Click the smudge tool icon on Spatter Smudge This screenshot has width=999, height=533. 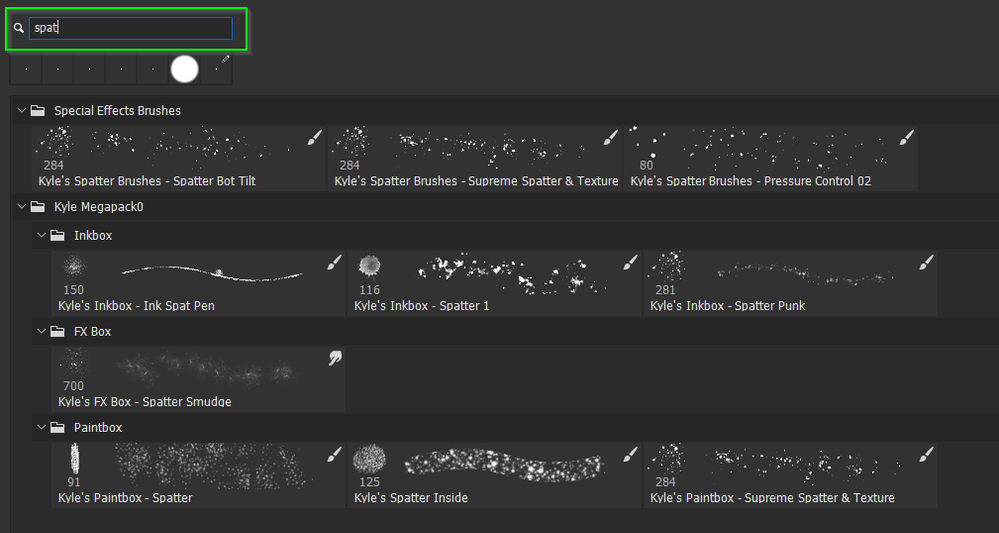pos(335,359)
